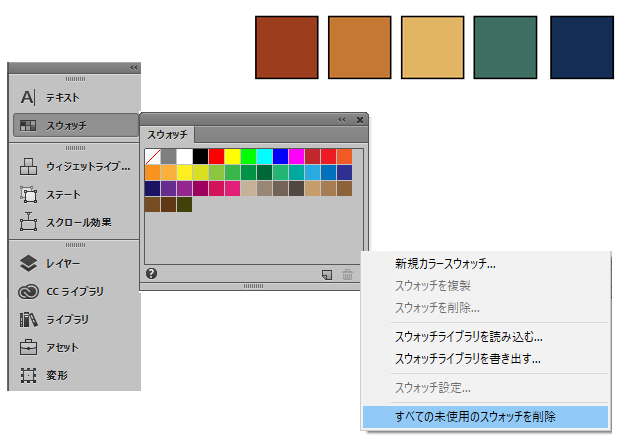Click the rust red color square on canvas

coord(287,47)
